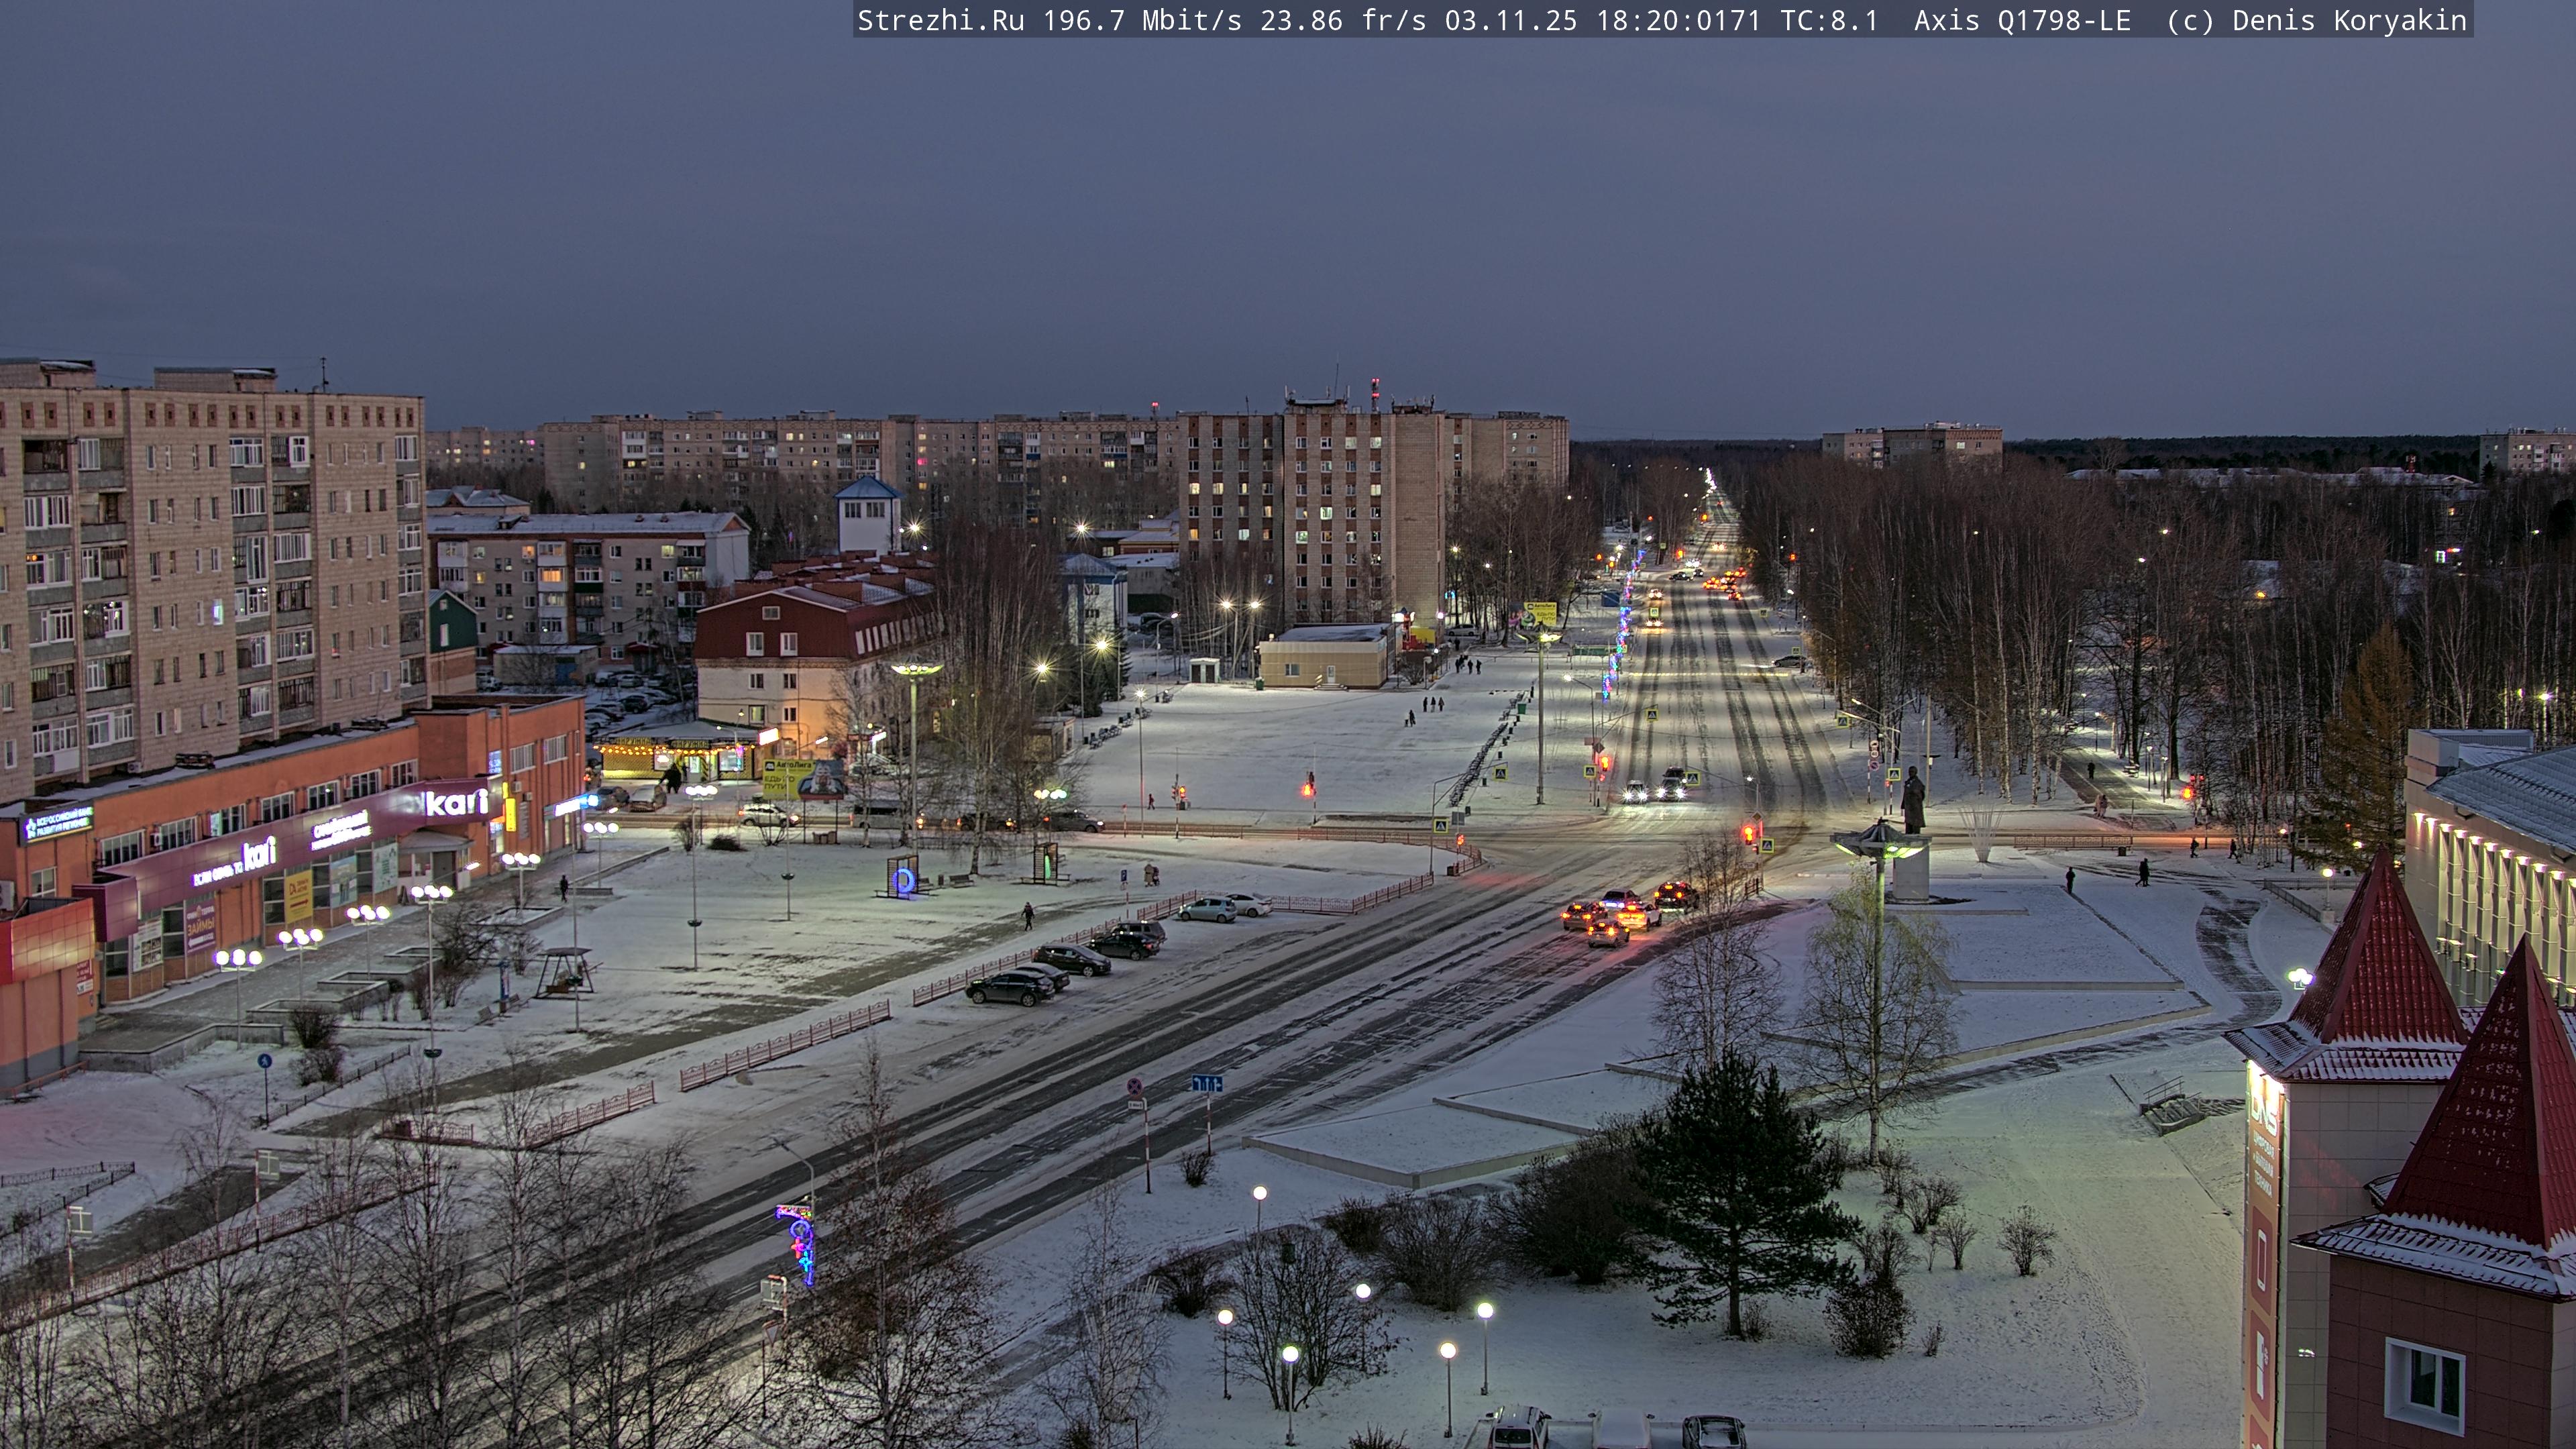The image size is (2576, 1449).
Task: Click the white car parked by the fence
Action: pyautogui.click(x=1249, y=904)
